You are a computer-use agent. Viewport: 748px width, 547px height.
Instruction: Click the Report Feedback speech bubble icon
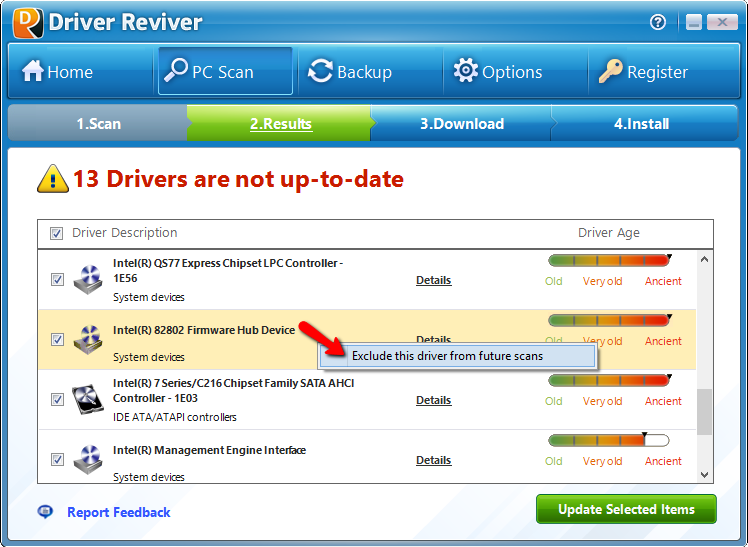[x=45, y=512]
